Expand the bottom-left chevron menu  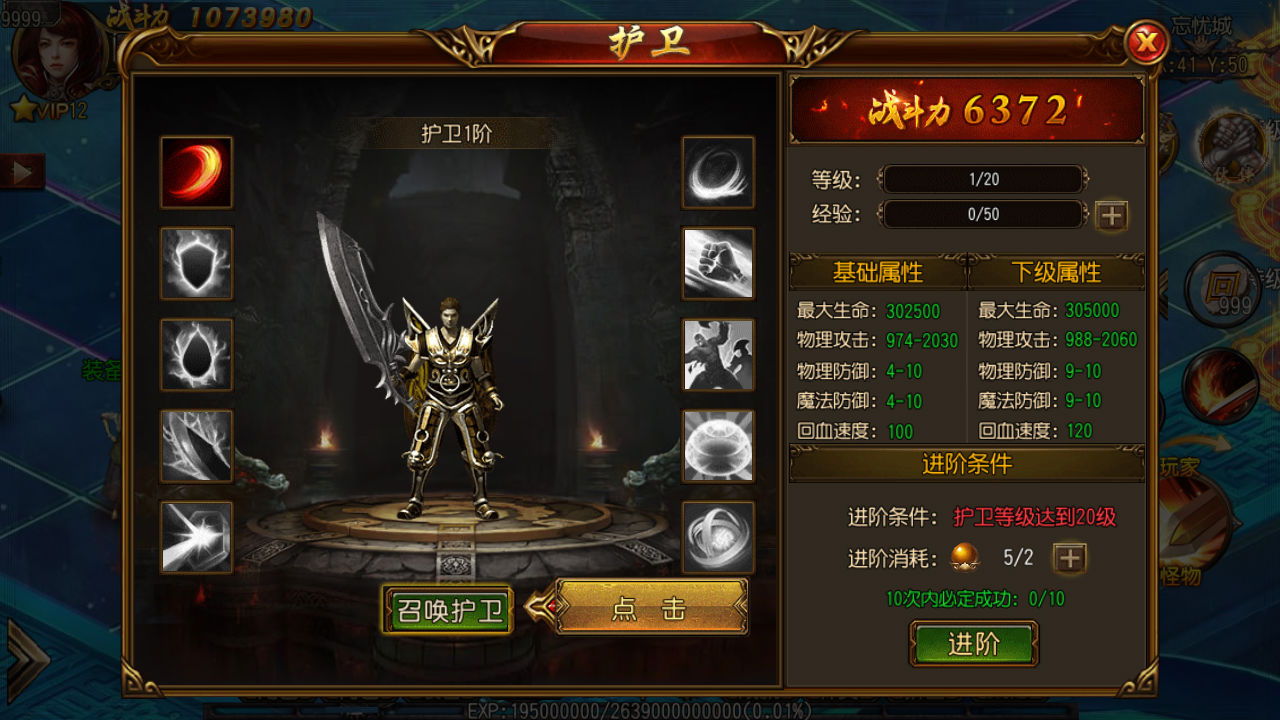coord(26,660)
